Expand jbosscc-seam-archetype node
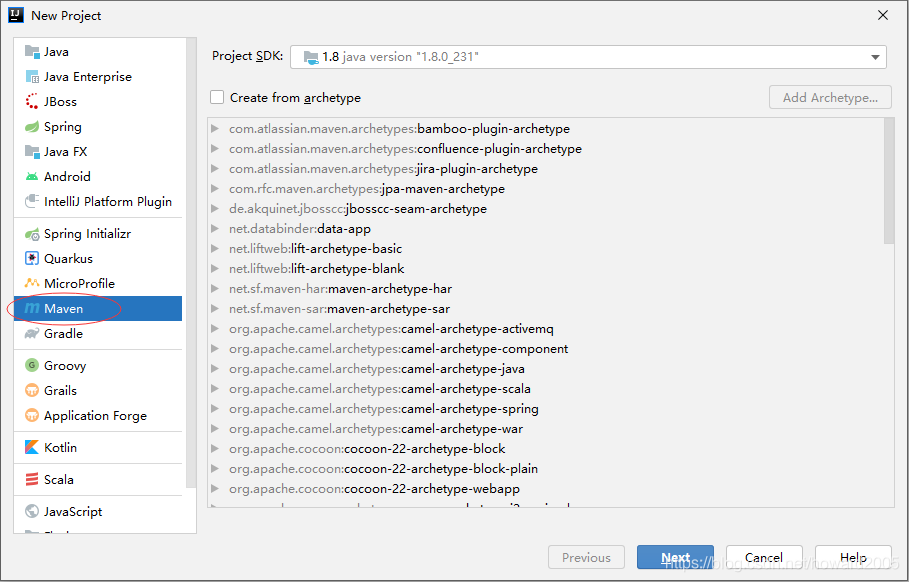 pyautogui.click(x=215, y=209)
